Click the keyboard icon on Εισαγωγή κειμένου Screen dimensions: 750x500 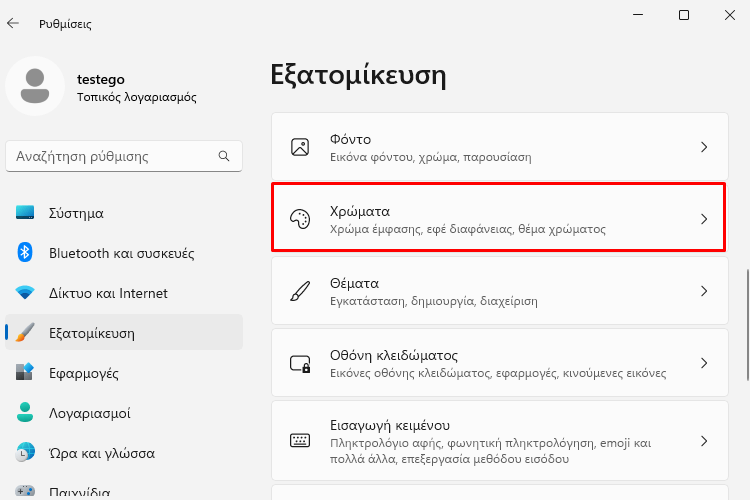coord(300,440)
